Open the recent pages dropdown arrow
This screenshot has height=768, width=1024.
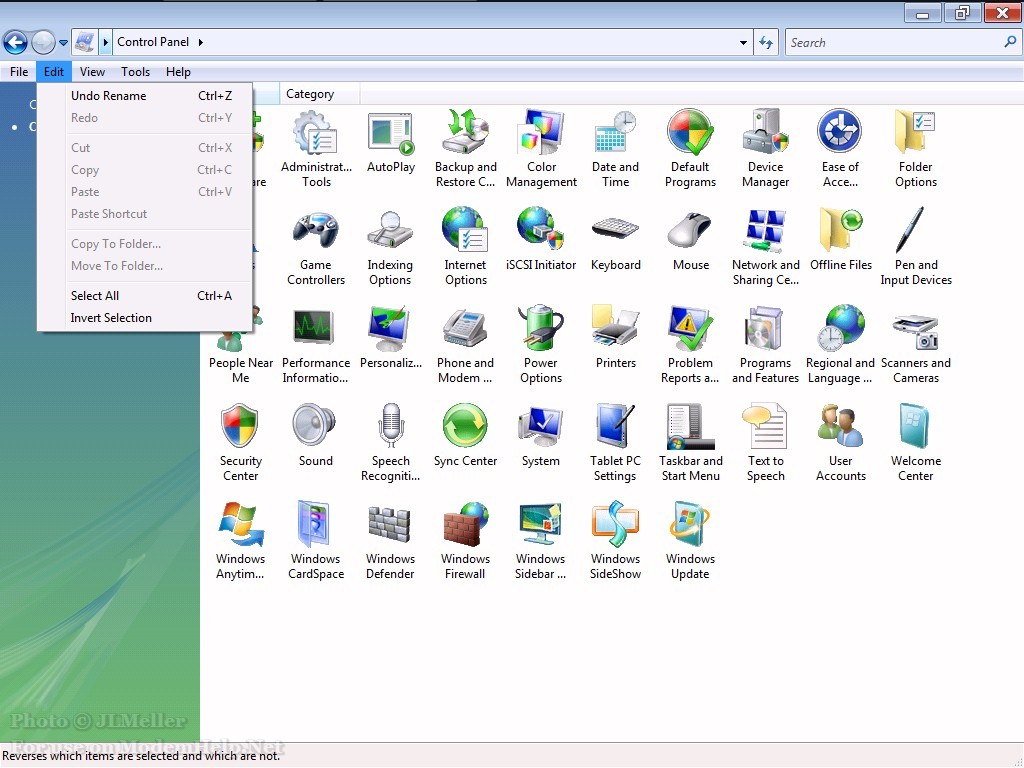[63, 43]
